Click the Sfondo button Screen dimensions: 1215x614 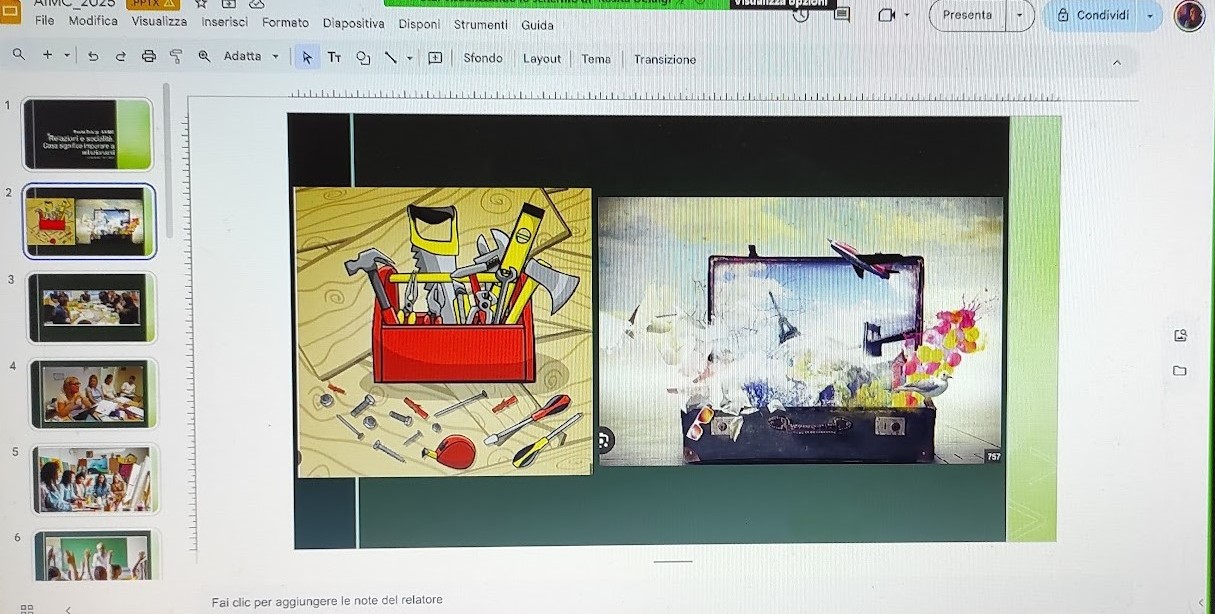(483, 58)
